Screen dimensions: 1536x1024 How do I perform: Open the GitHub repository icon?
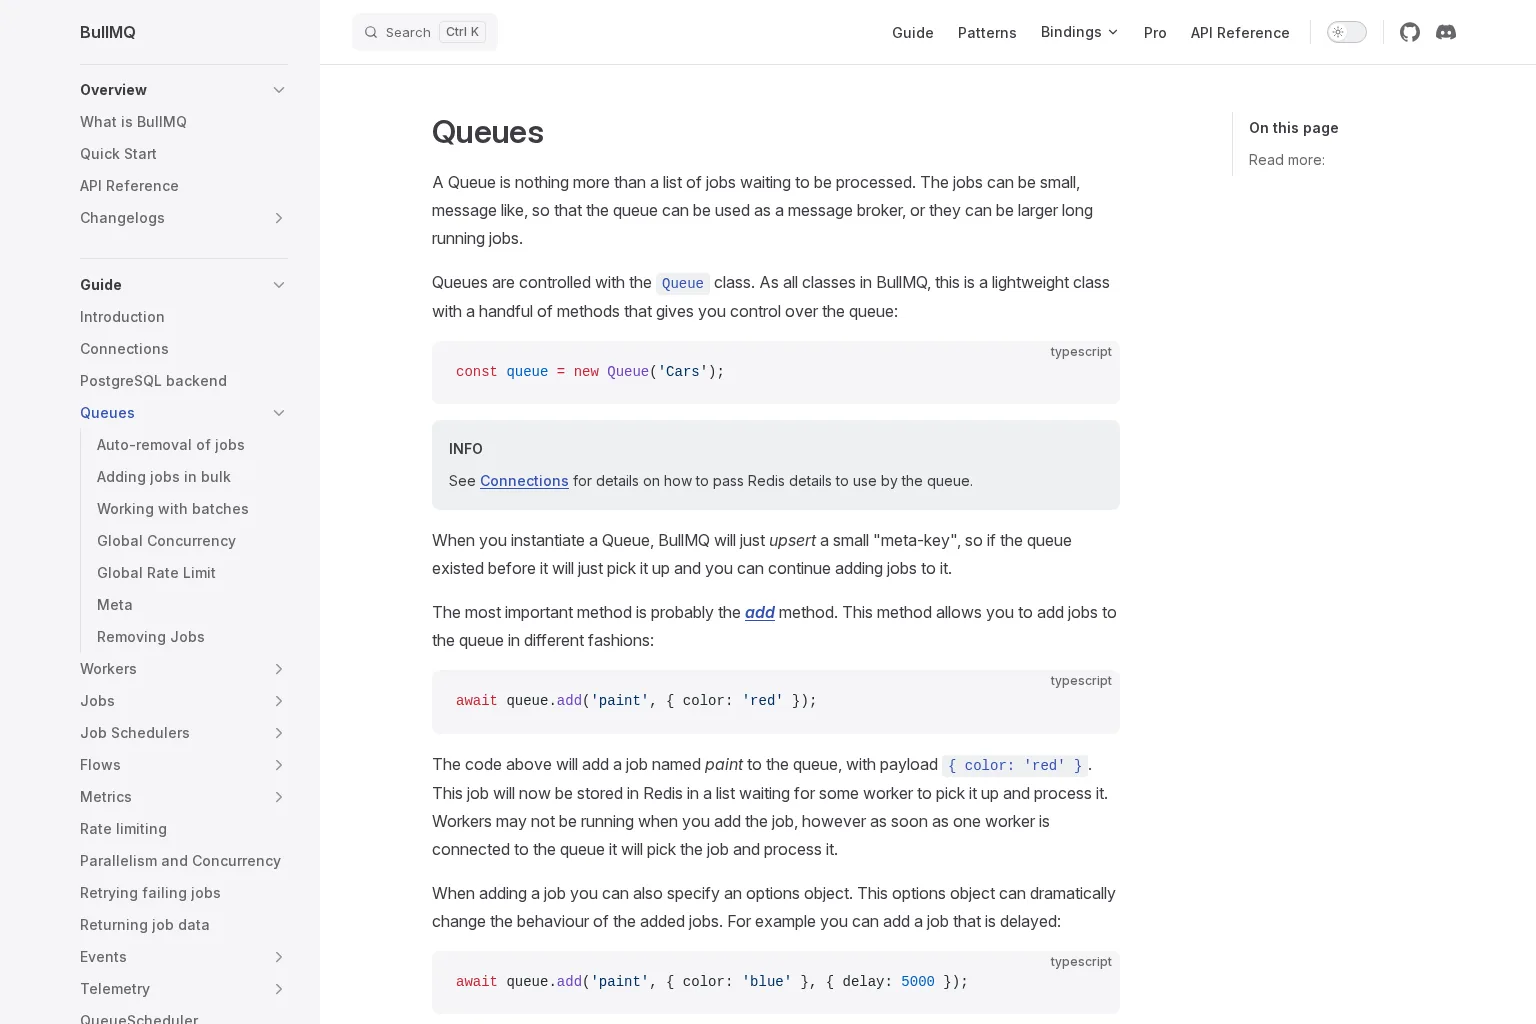1410,32
